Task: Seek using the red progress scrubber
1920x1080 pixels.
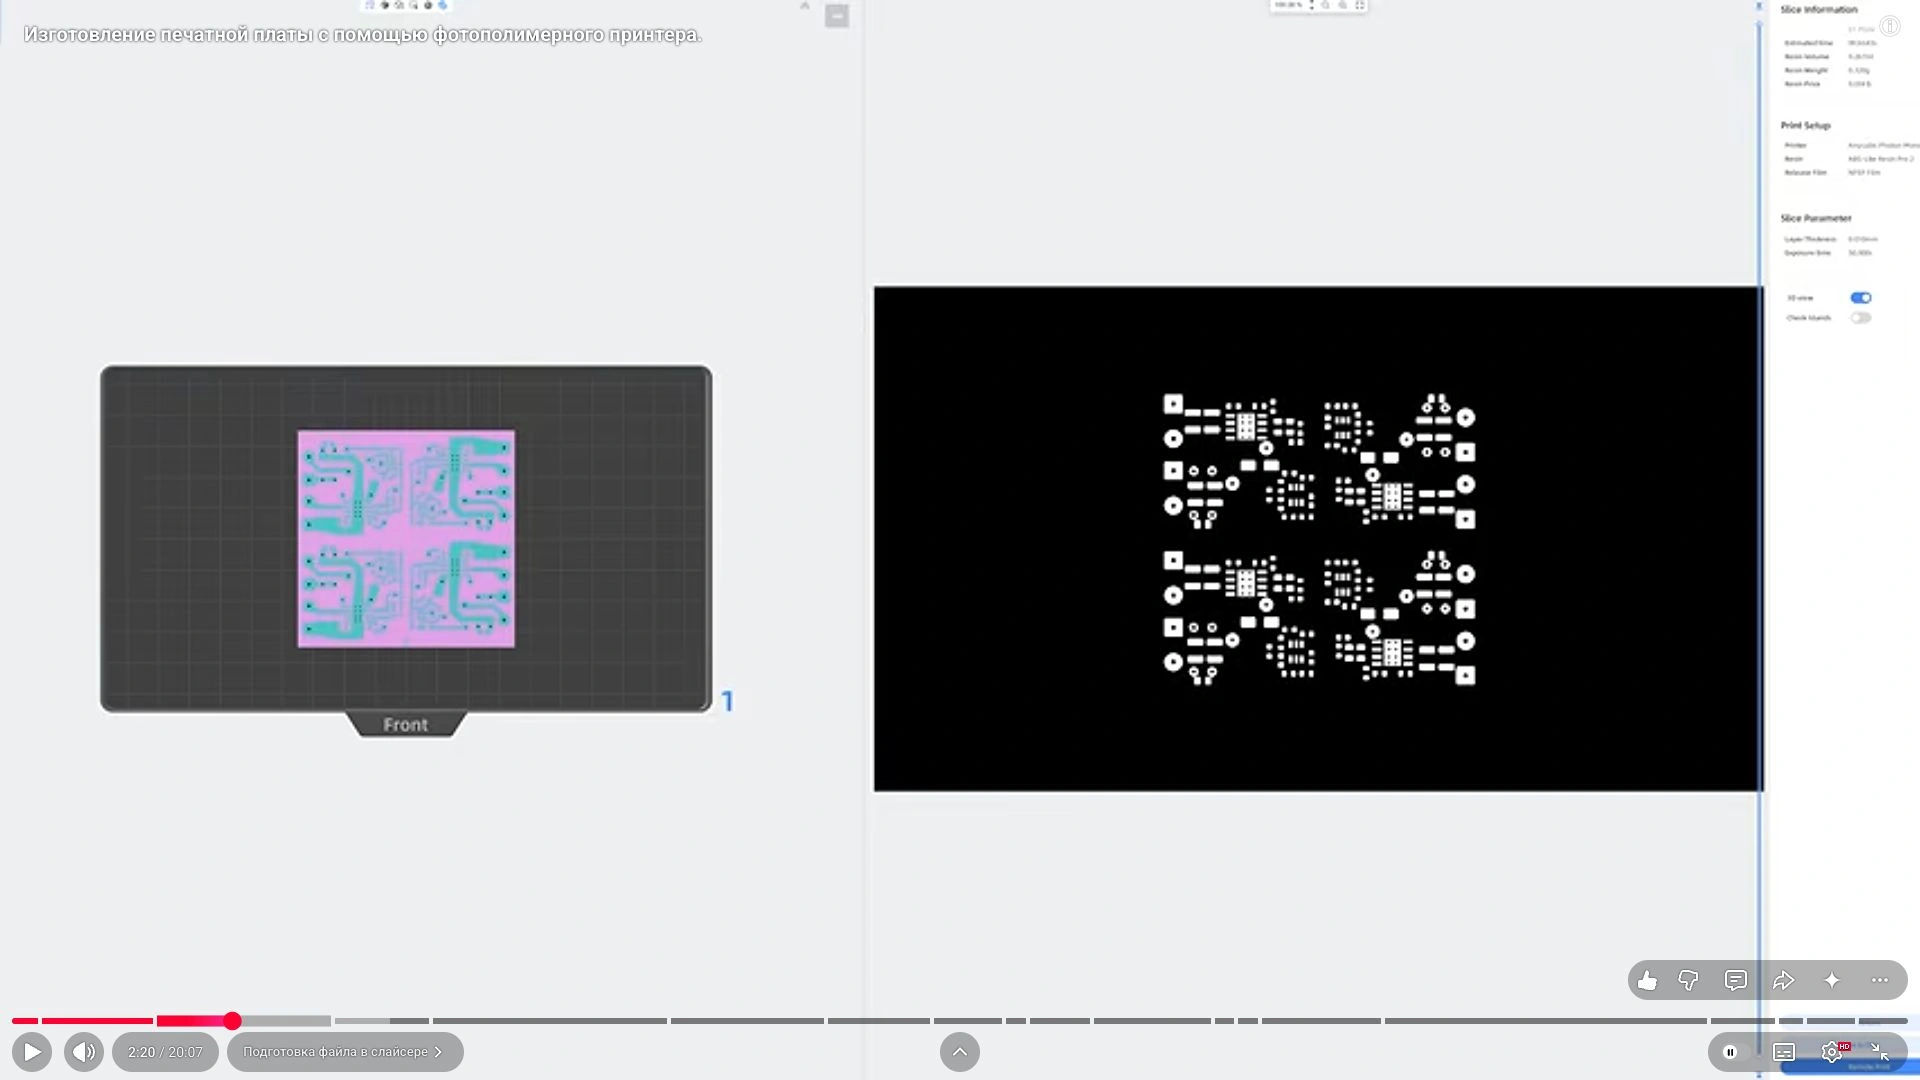Action: 232,1021
